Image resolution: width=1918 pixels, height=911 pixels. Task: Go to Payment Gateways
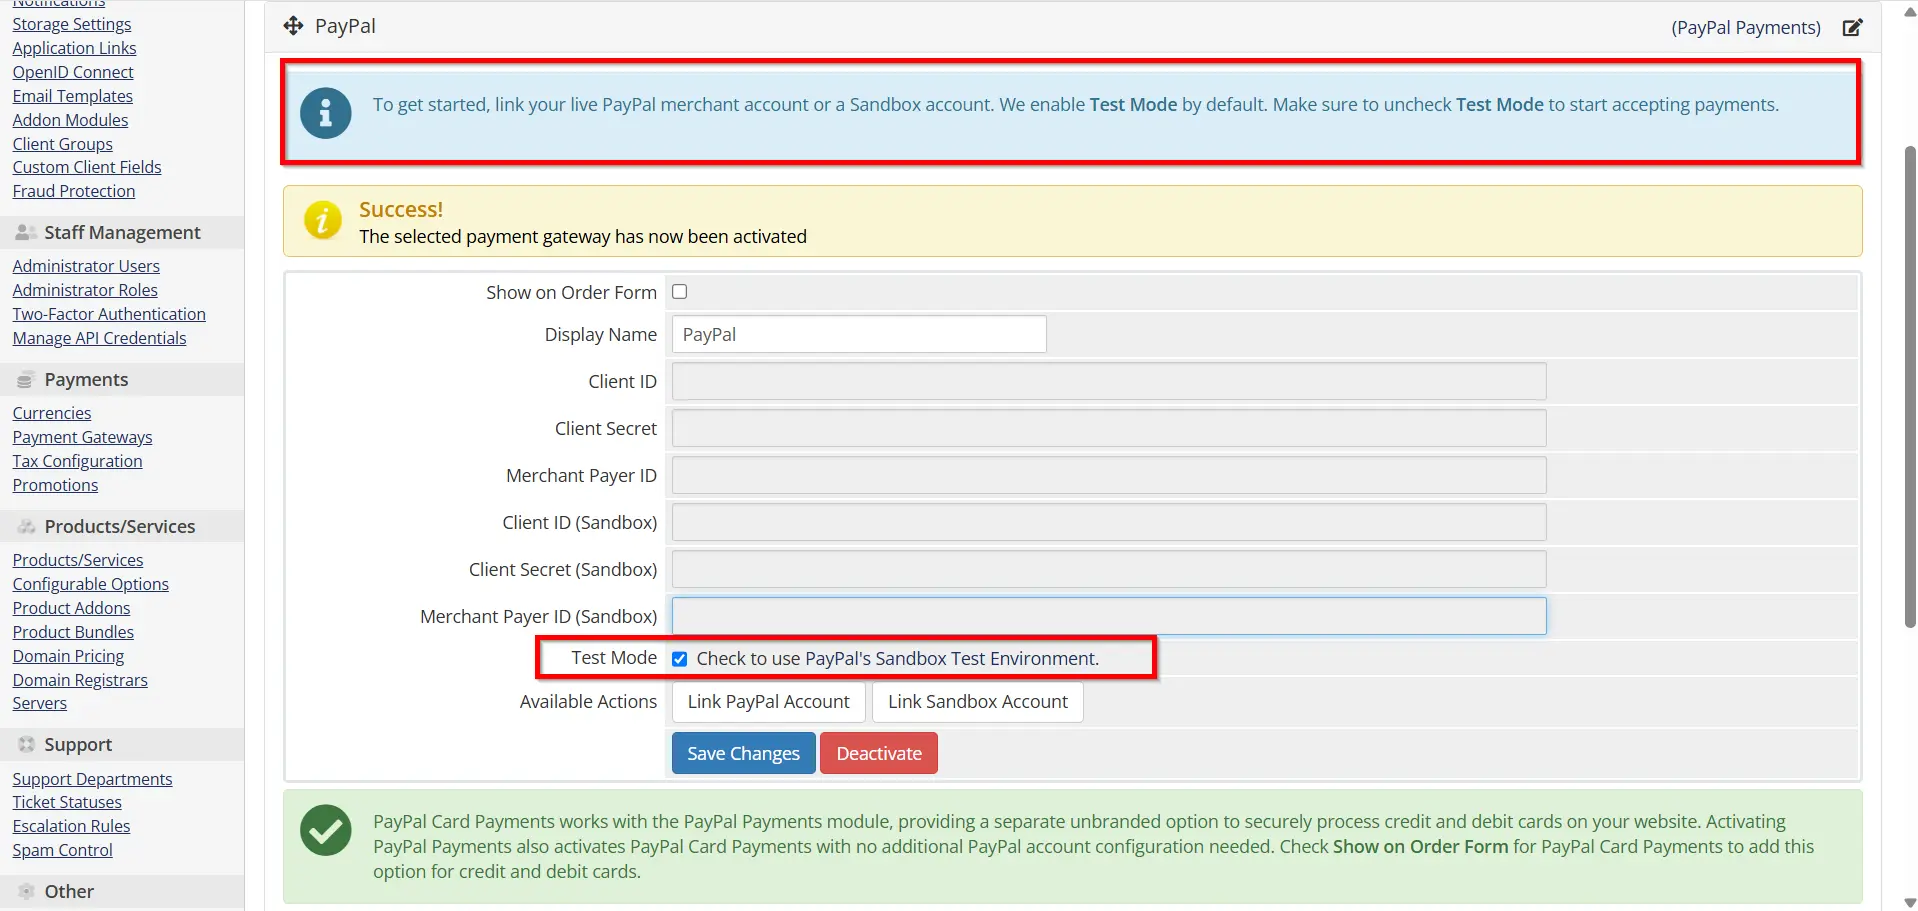point(82,437)
